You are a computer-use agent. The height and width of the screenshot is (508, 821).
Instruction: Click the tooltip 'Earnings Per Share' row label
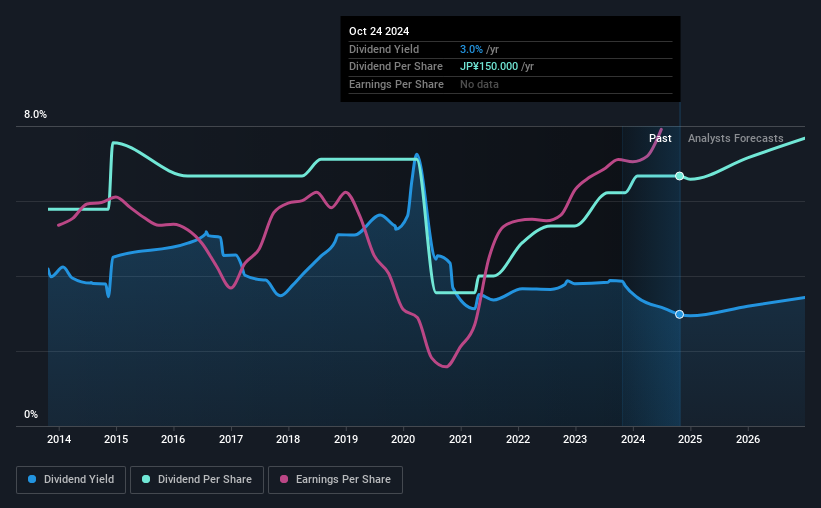coord(396,84)
